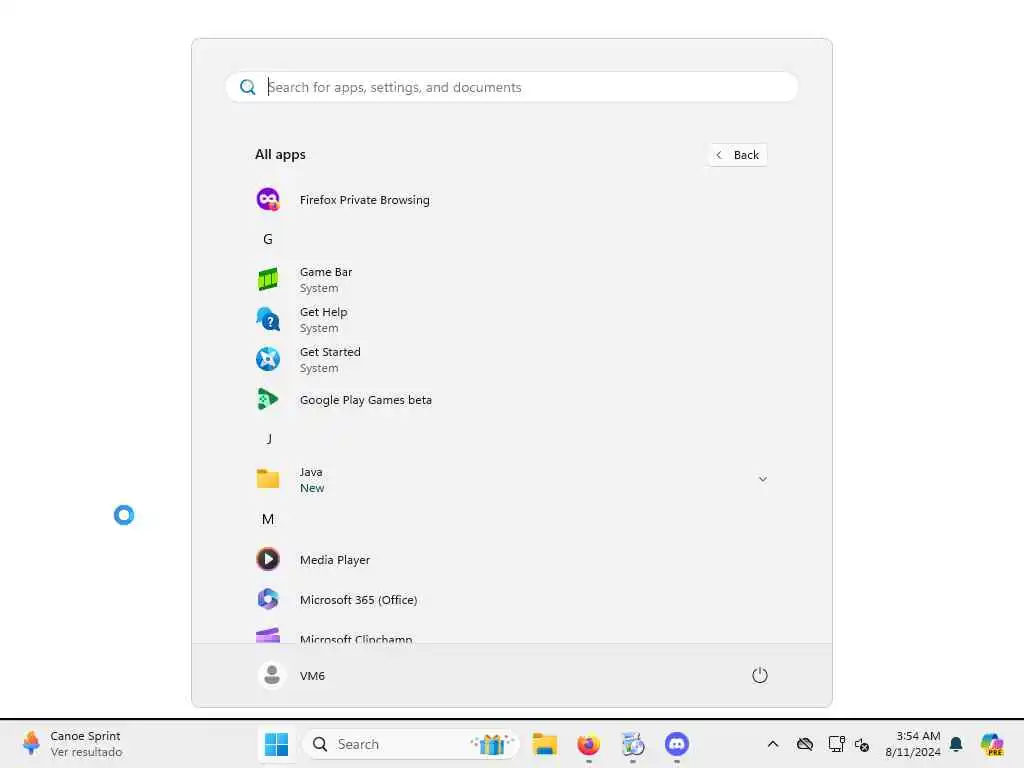
Task: Click the All apps heading
Action: click(x=280, y=154)
